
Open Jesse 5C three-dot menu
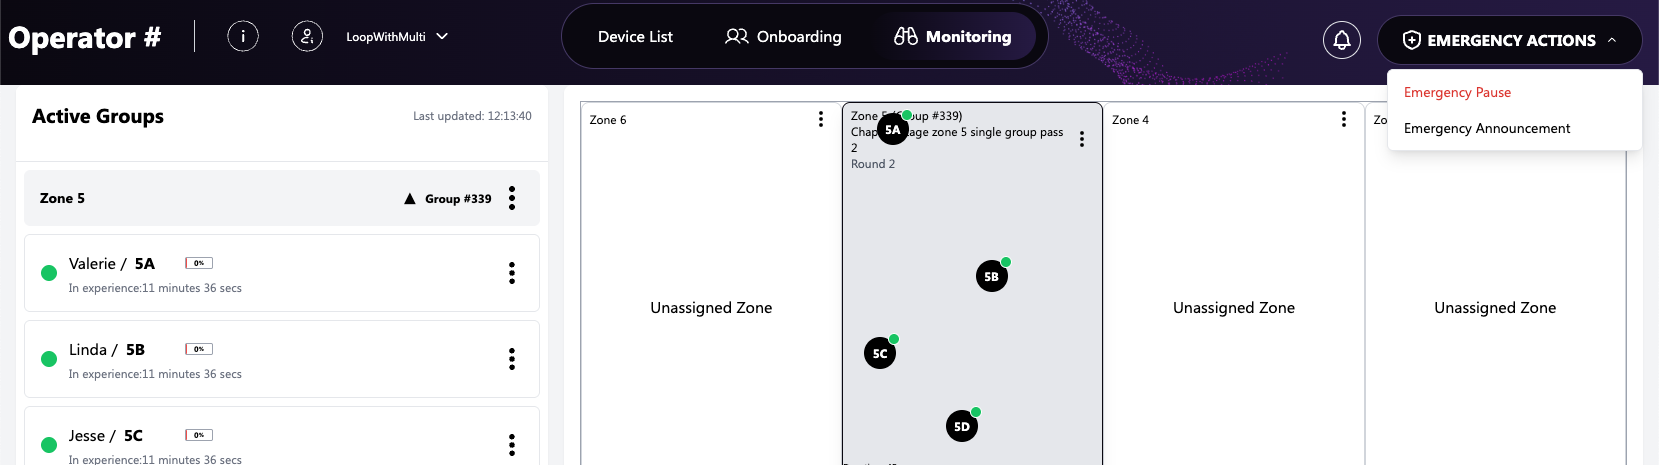click(512, 444)
